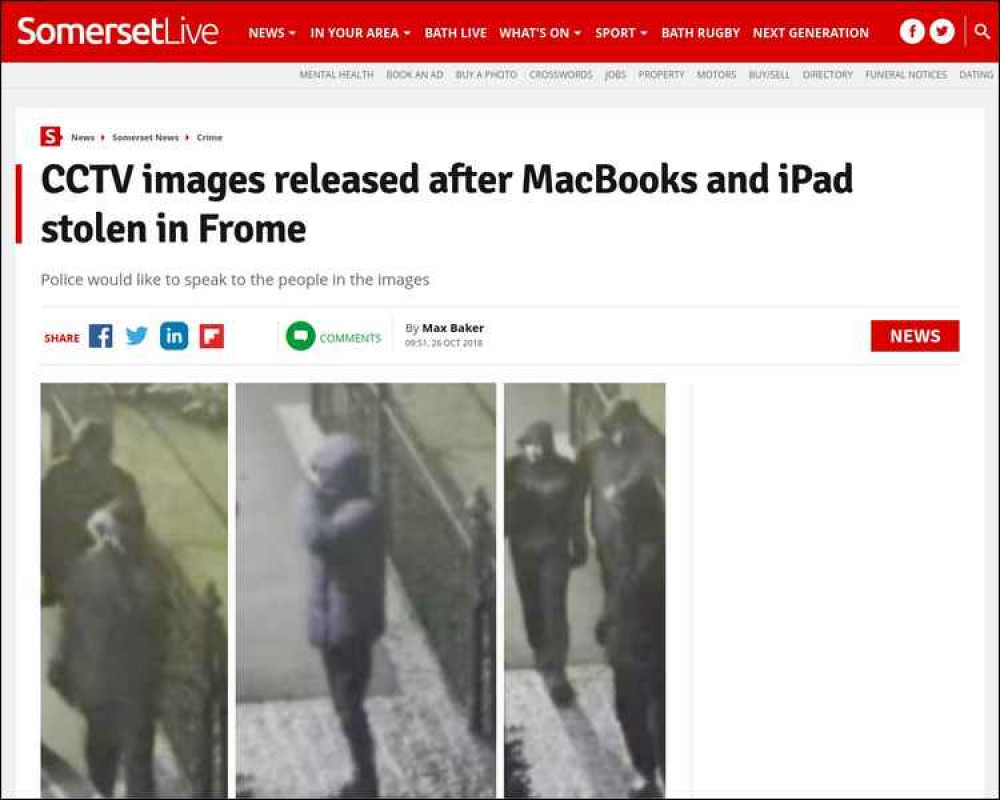Click the red NEWS tag button
The width and height of the screenshot is (1000, 800).
tap(915, 336)
